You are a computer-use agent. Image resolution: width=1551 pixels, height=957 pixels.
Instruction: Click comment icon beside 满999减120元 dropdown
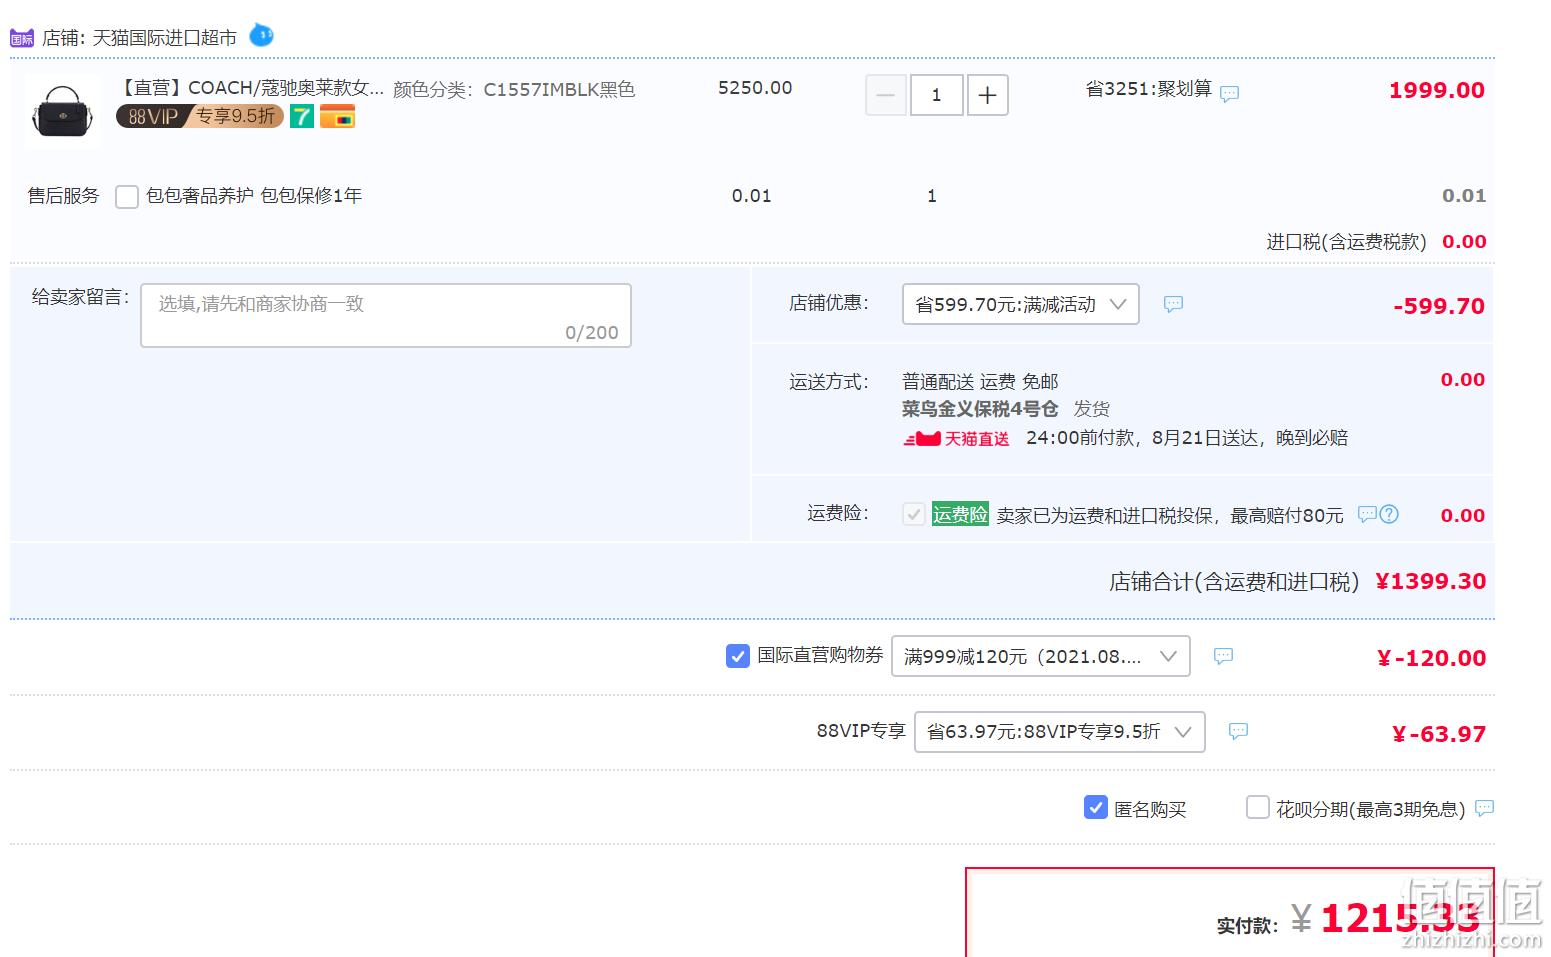click(1223, 656)
